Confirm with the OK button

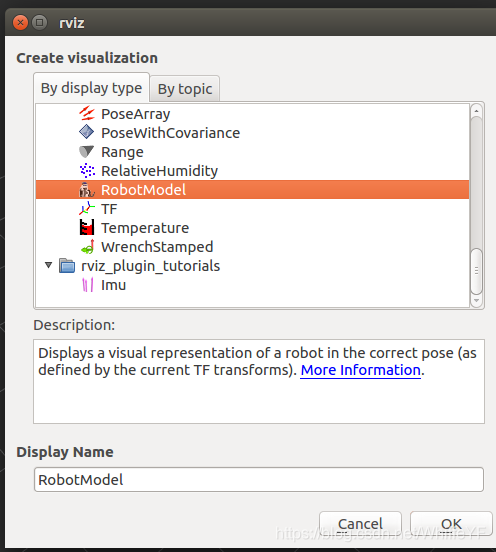[451, 524]
